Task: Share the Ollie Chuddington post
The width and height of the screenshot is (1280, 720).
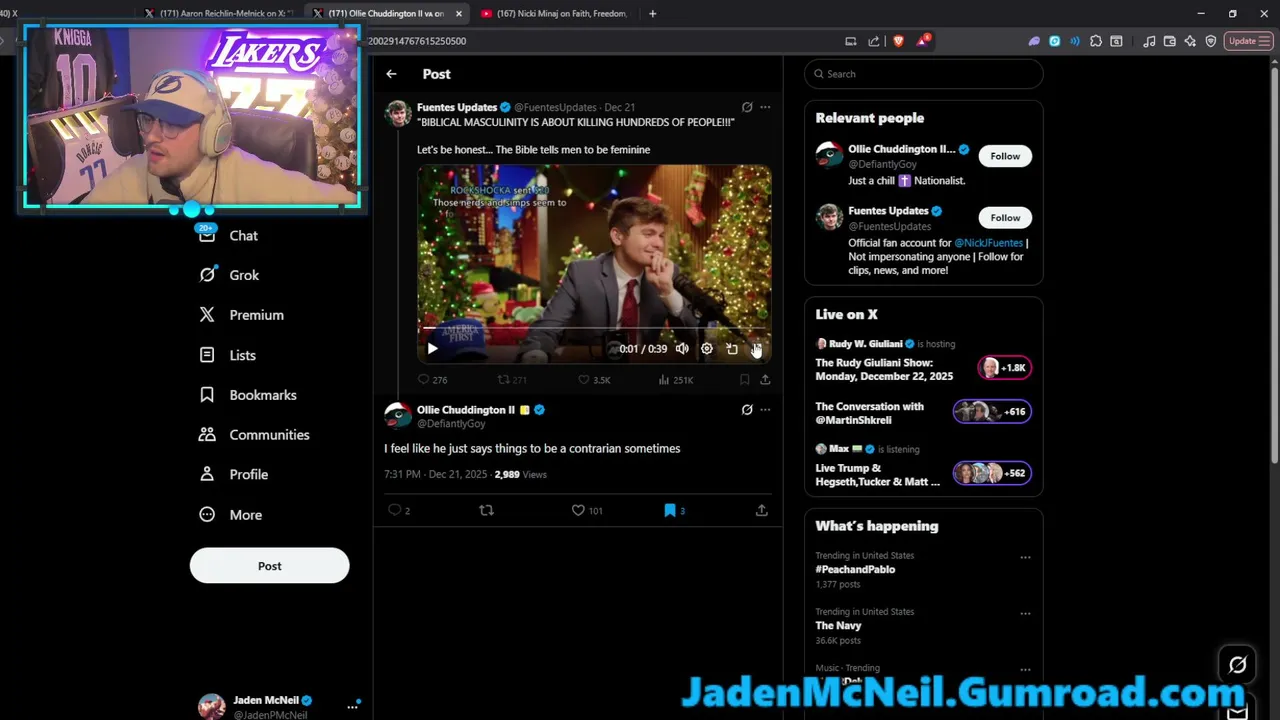Action: coord(761,510)
